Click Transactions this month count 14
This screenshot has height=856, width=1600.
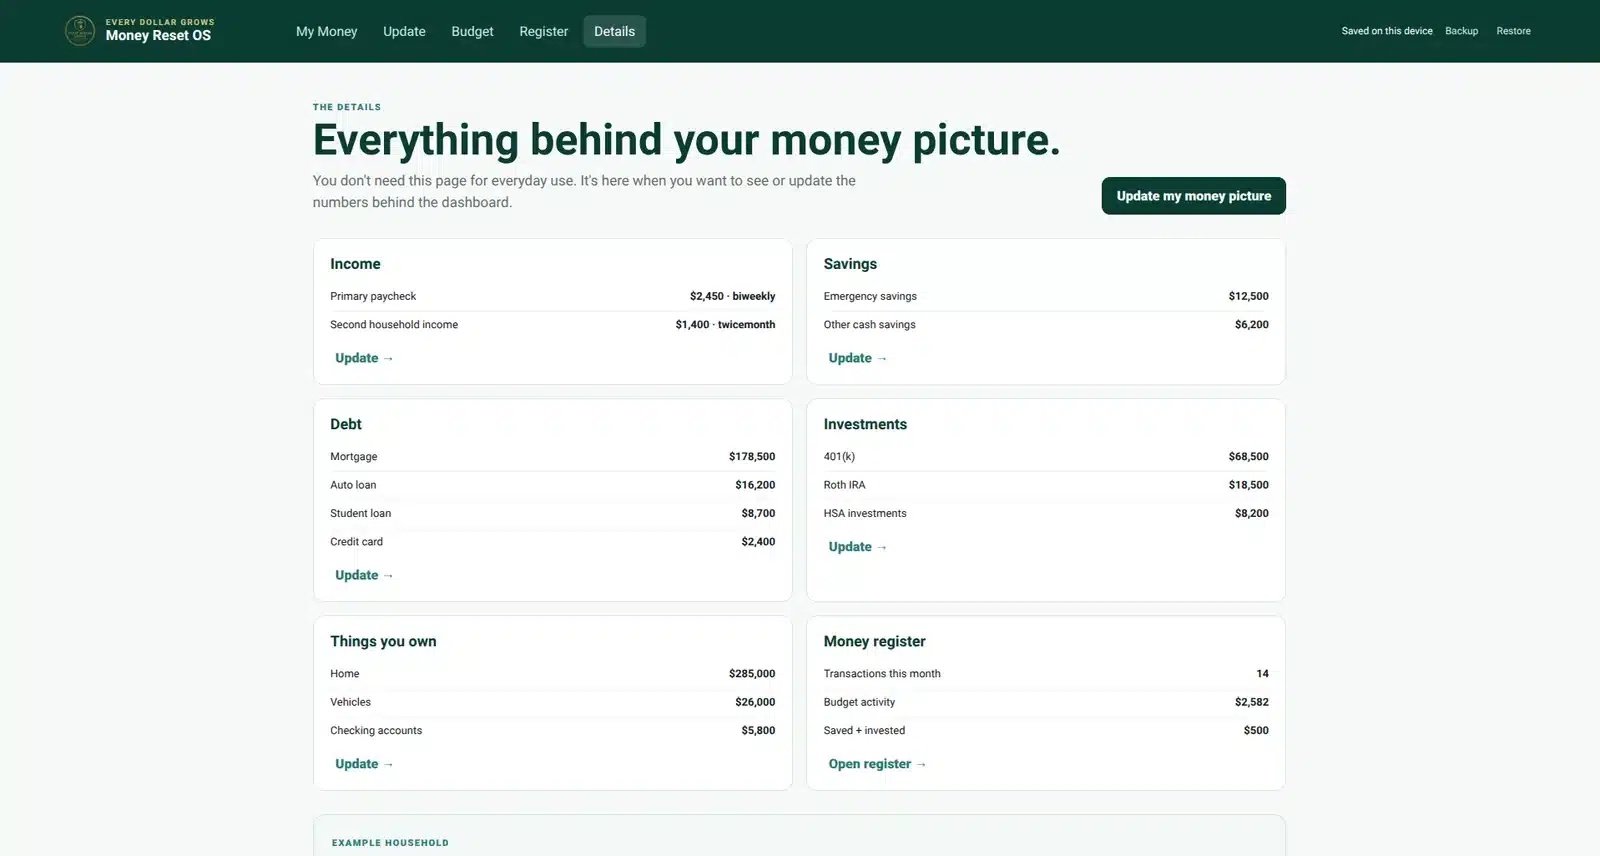[1262, 674]
